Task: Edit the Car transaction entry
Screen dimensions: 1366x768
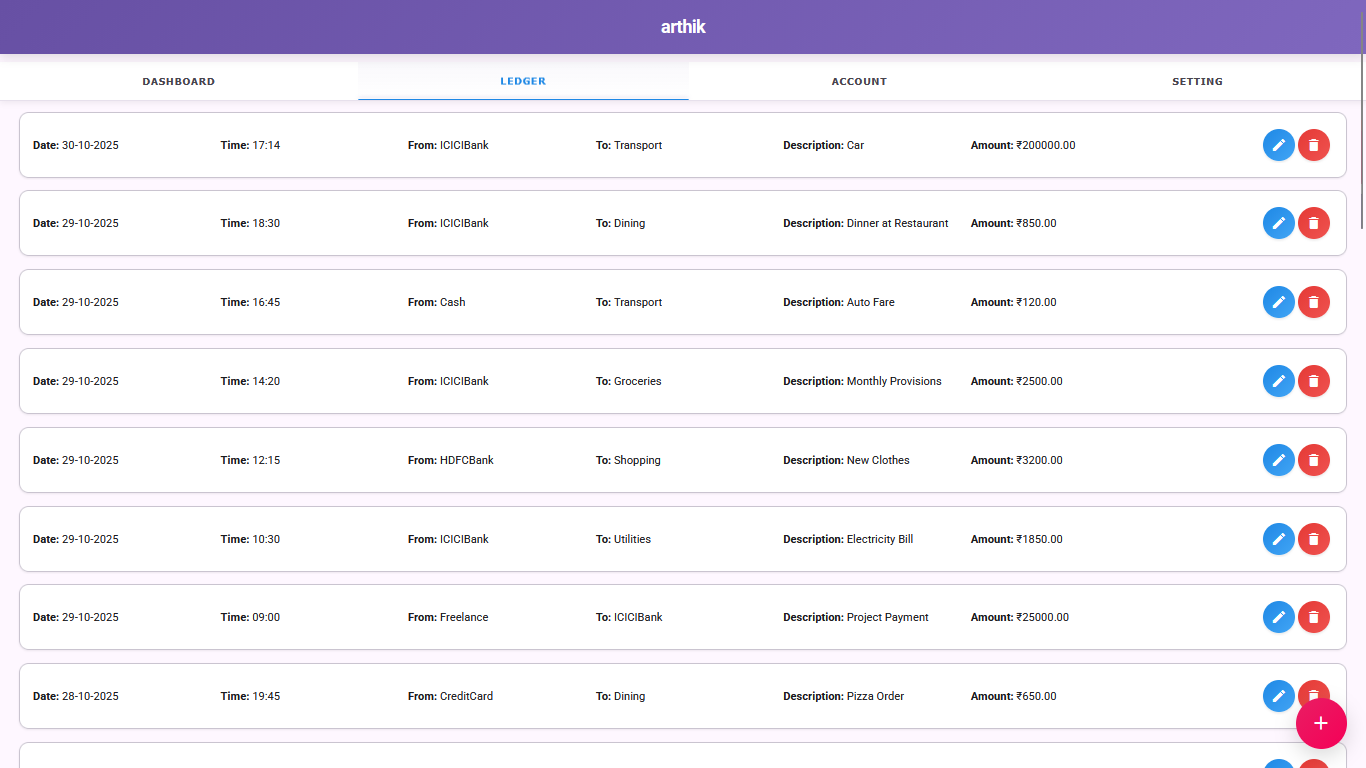Action: click(x=1278, y=145)
